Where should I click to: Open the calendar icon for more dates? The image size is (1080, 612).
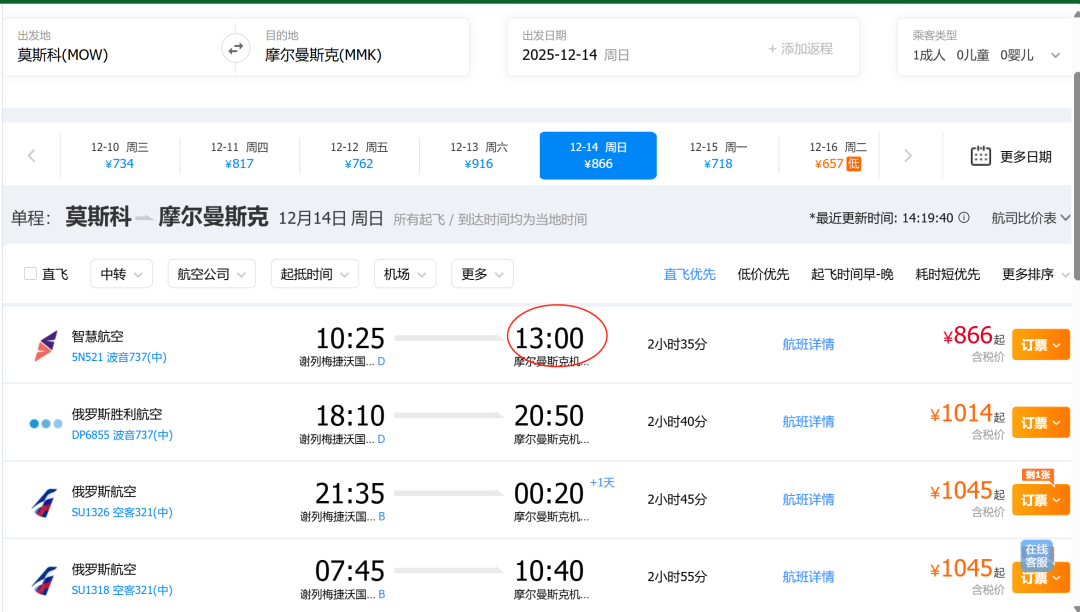pyautogui.click(x=980, y=156)
